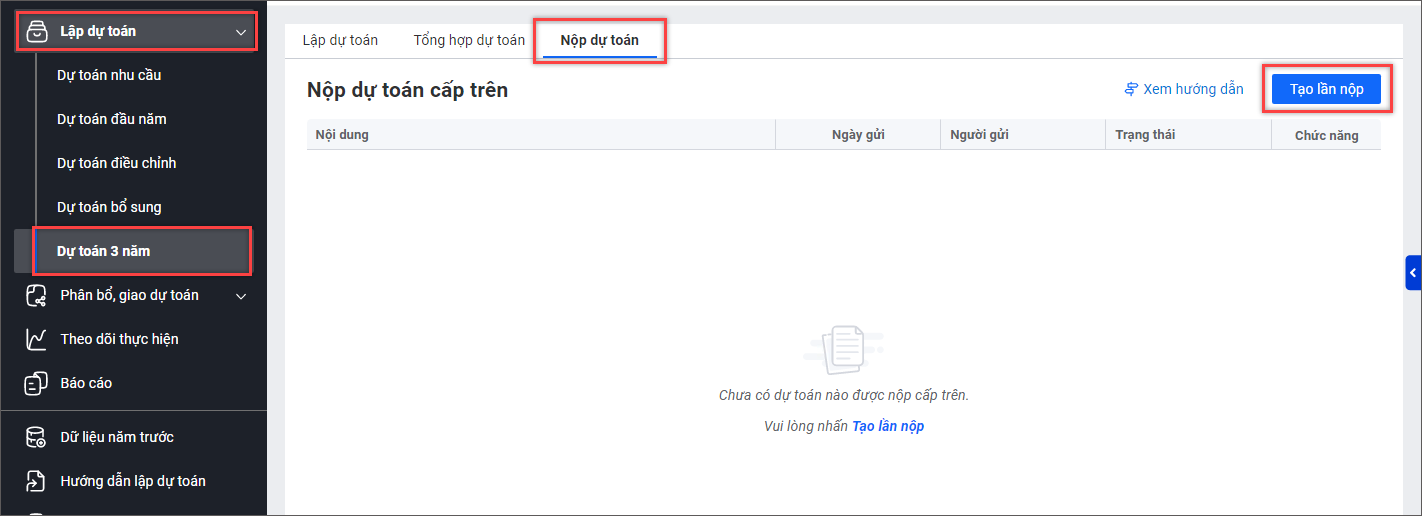Choose Dự toán bổ sung in sidebar

click(109, 207)
